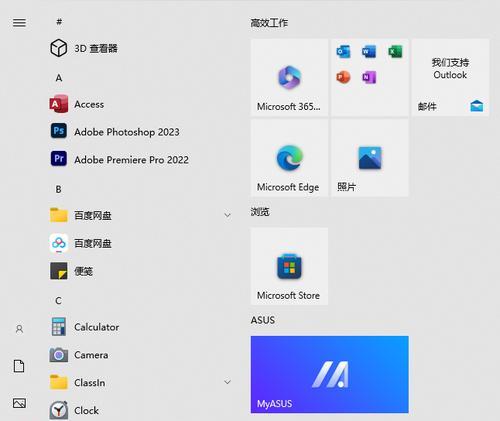Image resolution: width=500 pixels, height=421 pixels.
Task: Select the letter C section header
Action: pyautogui.click(x=58, y=301)
